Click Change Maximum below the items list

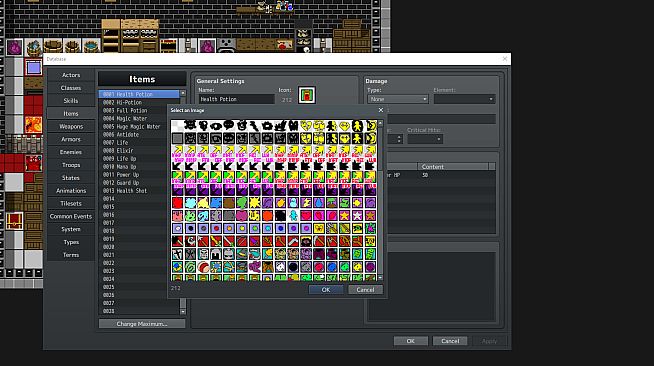pos(142,324)
